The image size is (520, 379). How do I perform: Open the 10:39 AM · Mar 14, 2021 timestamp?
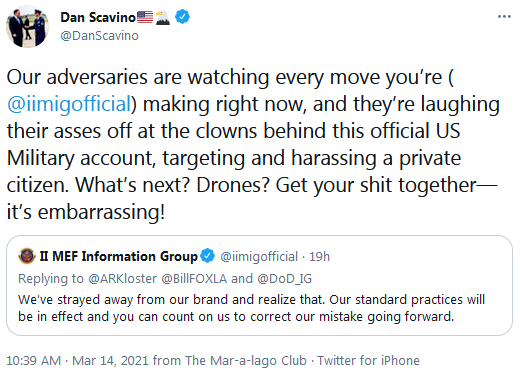tap(78, 361)
